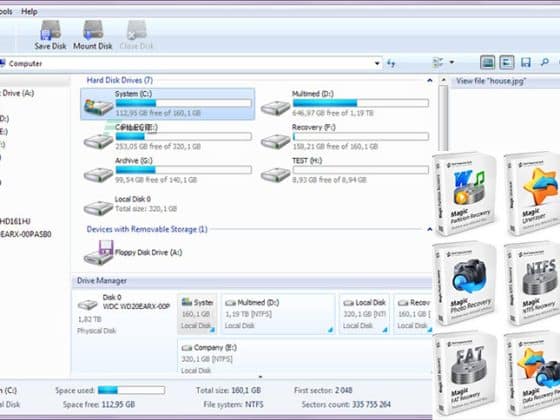The width and height of the screenshot is (560, 420).
Task: Click the Drive Manager panel header
Action: pos(252,281)
